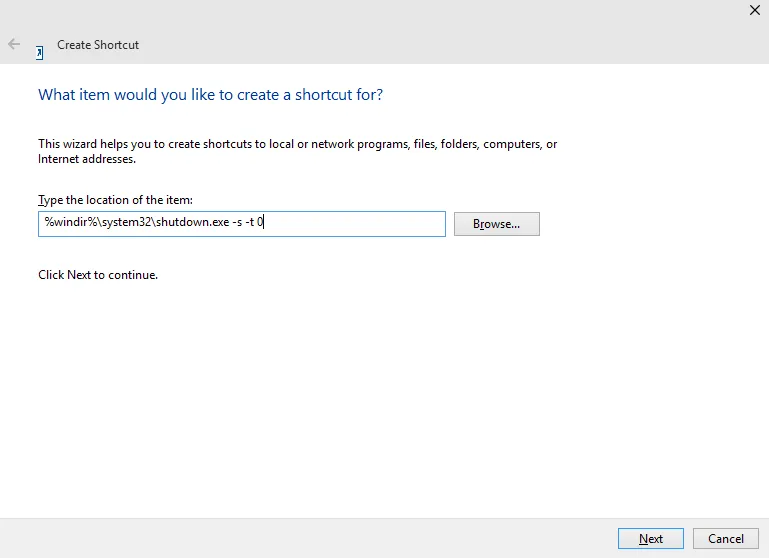Screen dimensions: 769x558
Task: Click the "What item would you like" heading
Action: point(210,95)
